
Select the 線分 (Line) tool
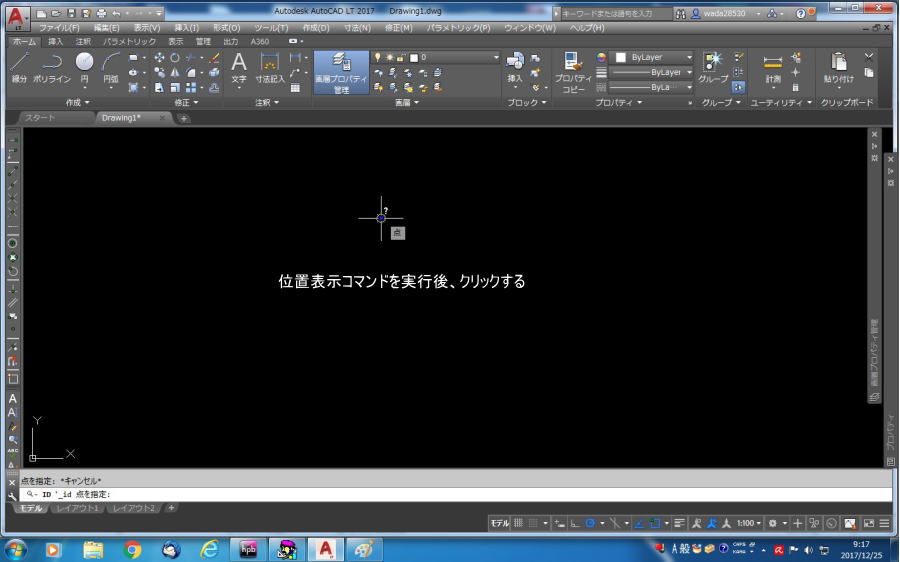tap(20, 68)
